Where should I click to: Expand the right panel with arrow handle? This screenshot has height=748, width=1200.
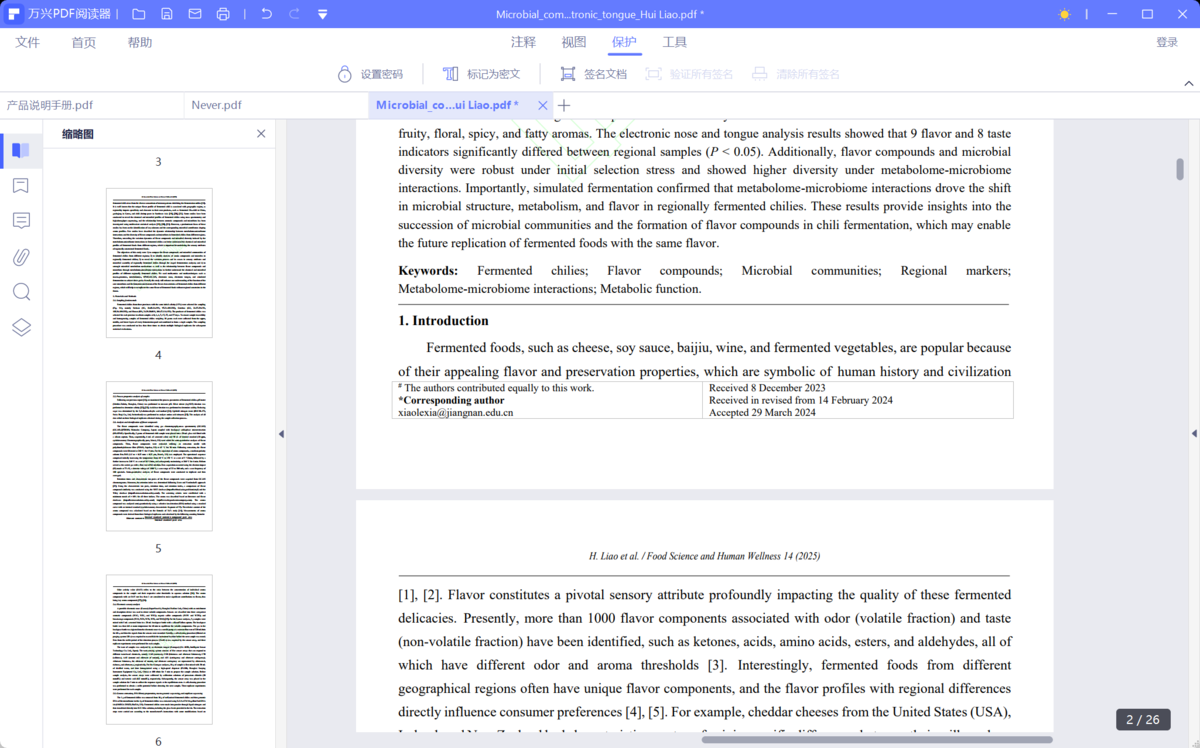(x=1193, y=433)
